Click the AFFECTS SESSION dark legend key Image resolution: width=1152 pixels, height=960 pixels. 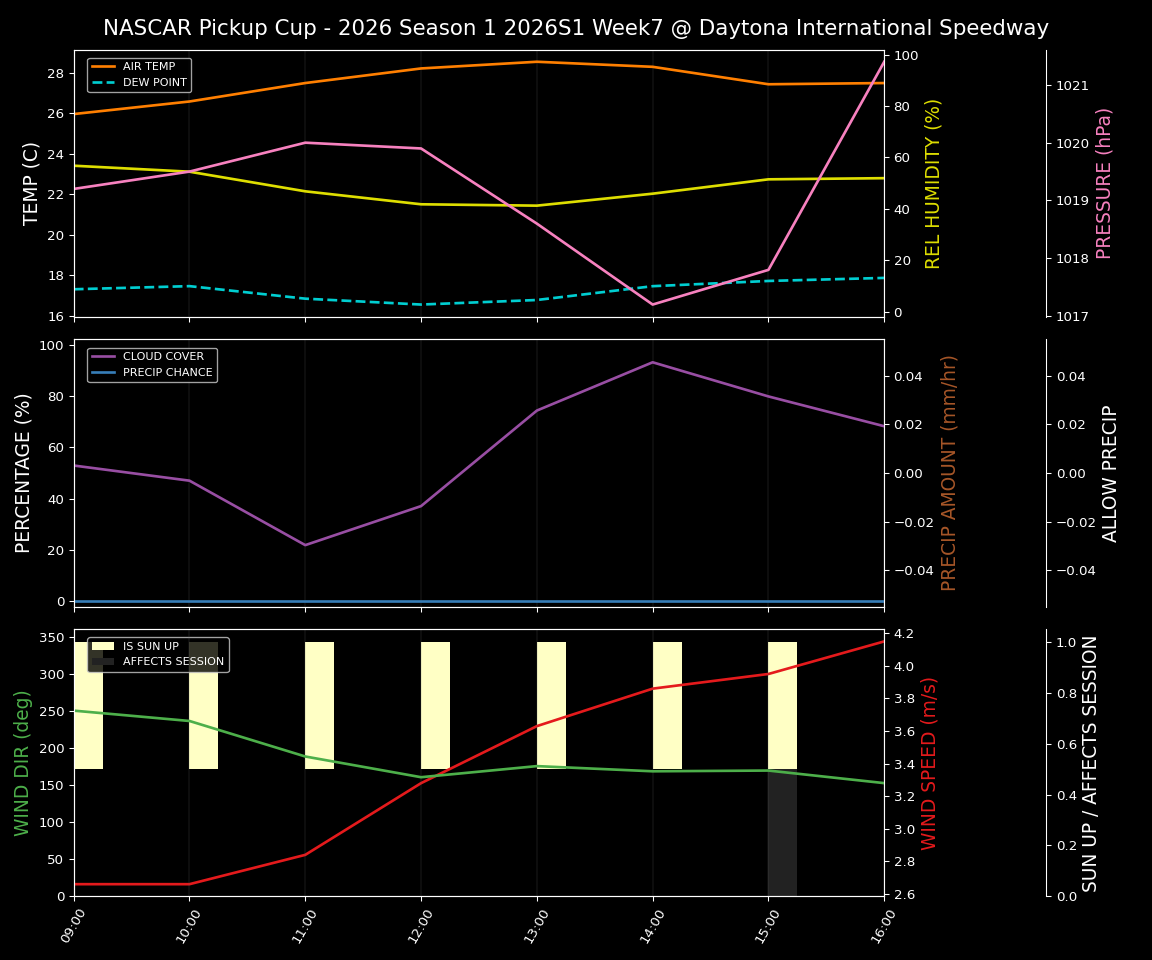(104, 662)
